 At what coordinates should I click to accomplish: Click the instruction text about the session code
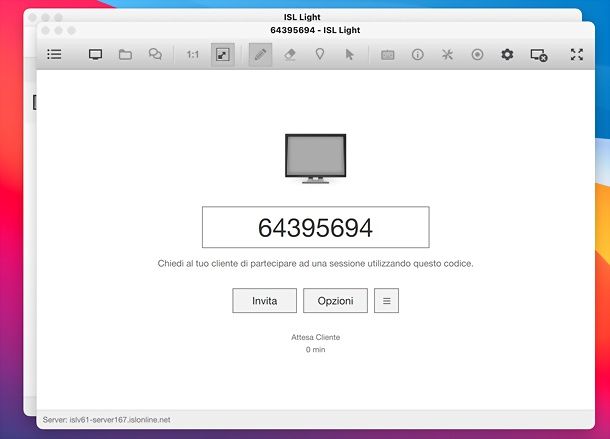click(316, 263)
